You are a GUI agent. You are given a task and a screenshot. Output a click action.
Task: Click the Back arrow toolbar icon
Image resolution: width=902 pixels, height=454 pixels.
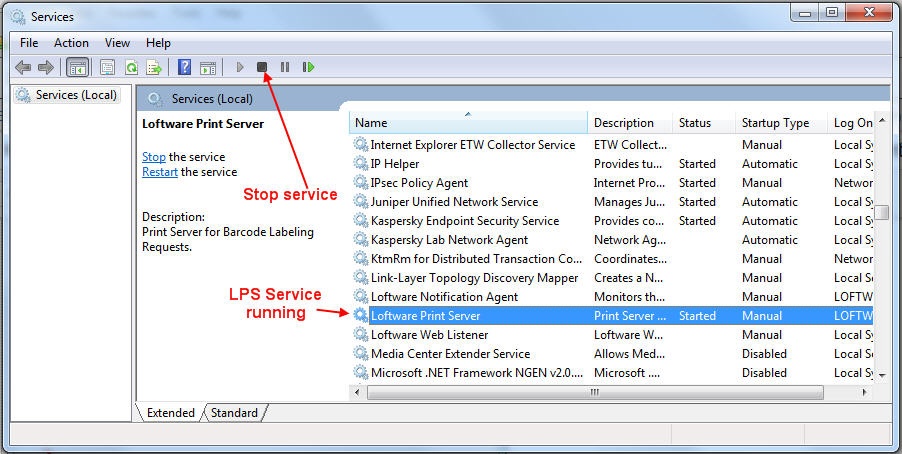point(23,67)
